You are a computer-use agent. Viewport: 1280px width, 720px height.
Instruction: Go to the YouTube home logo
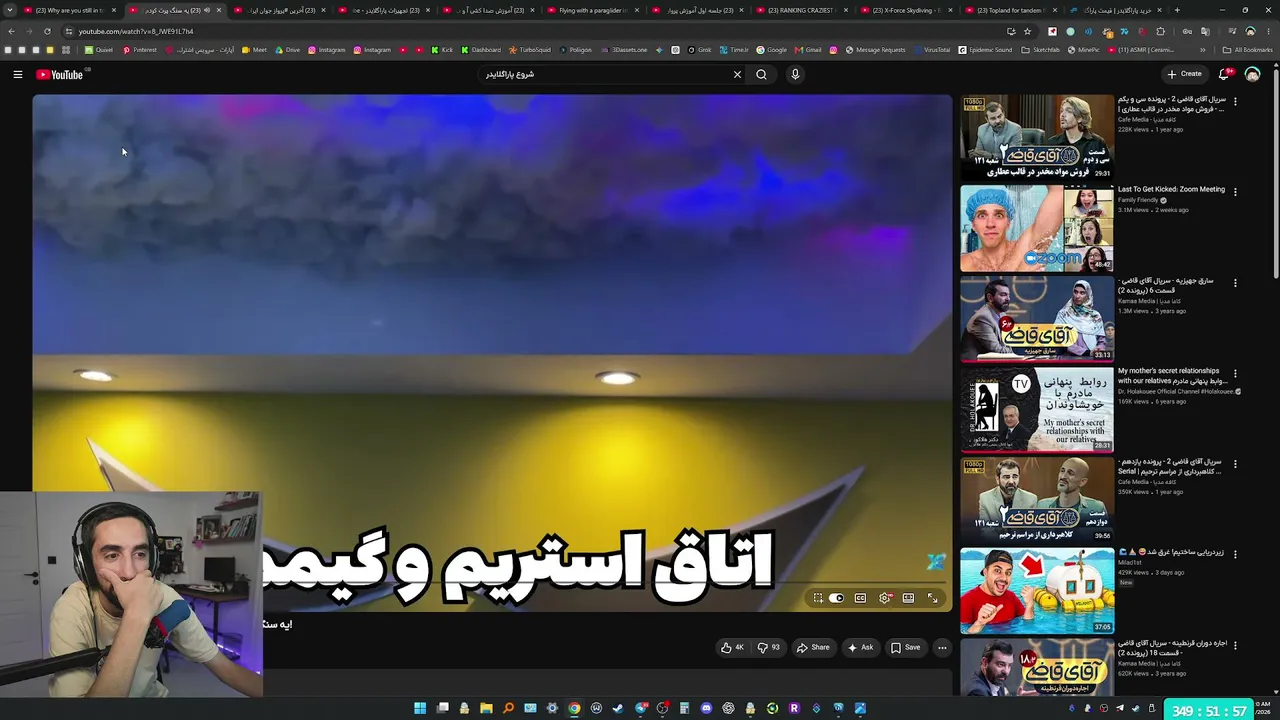coord(60,74)
